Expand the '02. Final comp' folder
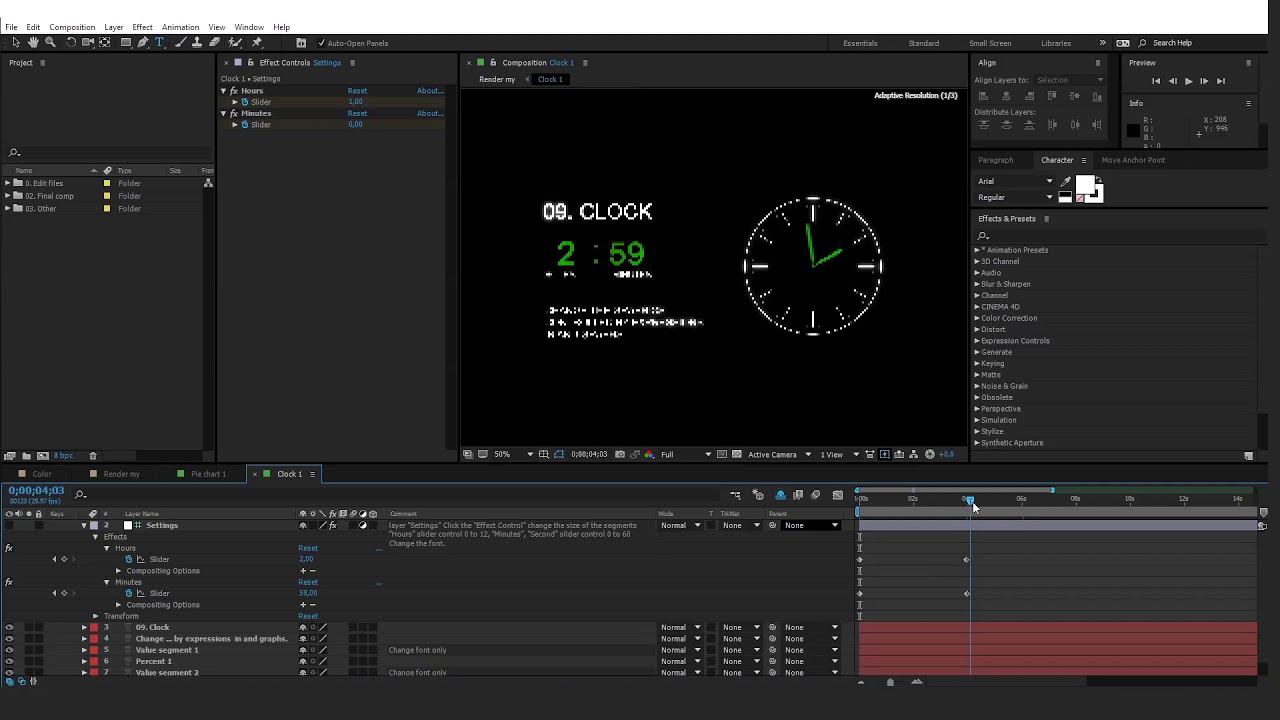This screenshot has height=720, width=1280. (x=8, y=196)
